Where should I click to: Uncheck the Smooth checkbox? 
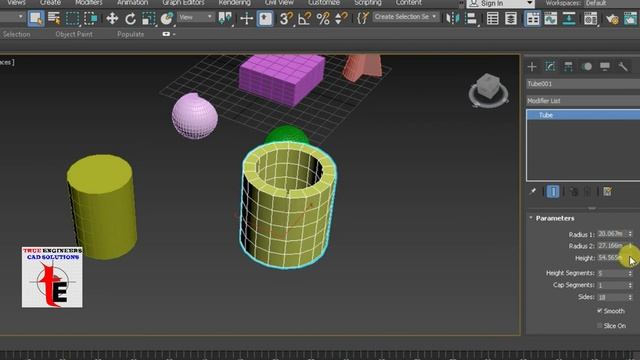coord(600,311)
